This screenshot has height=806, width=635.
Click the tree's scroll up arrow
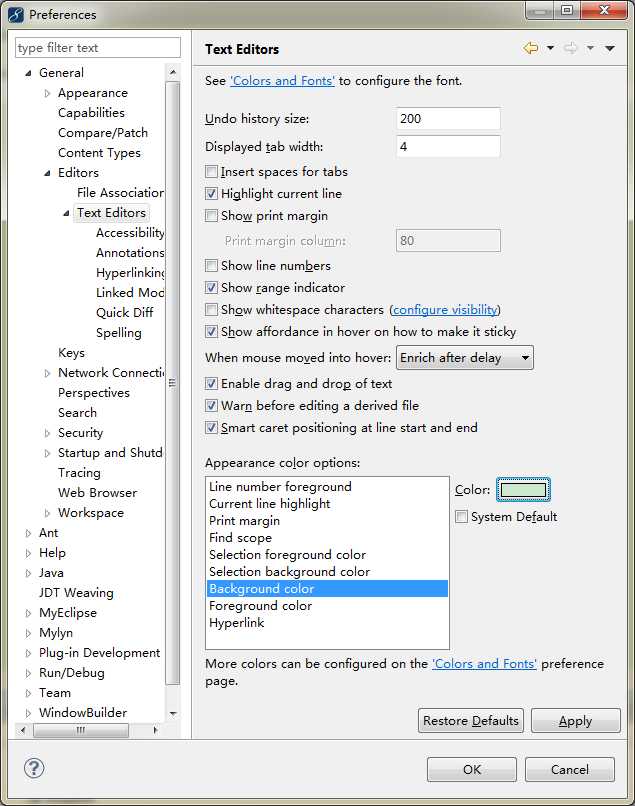(173, 72)
